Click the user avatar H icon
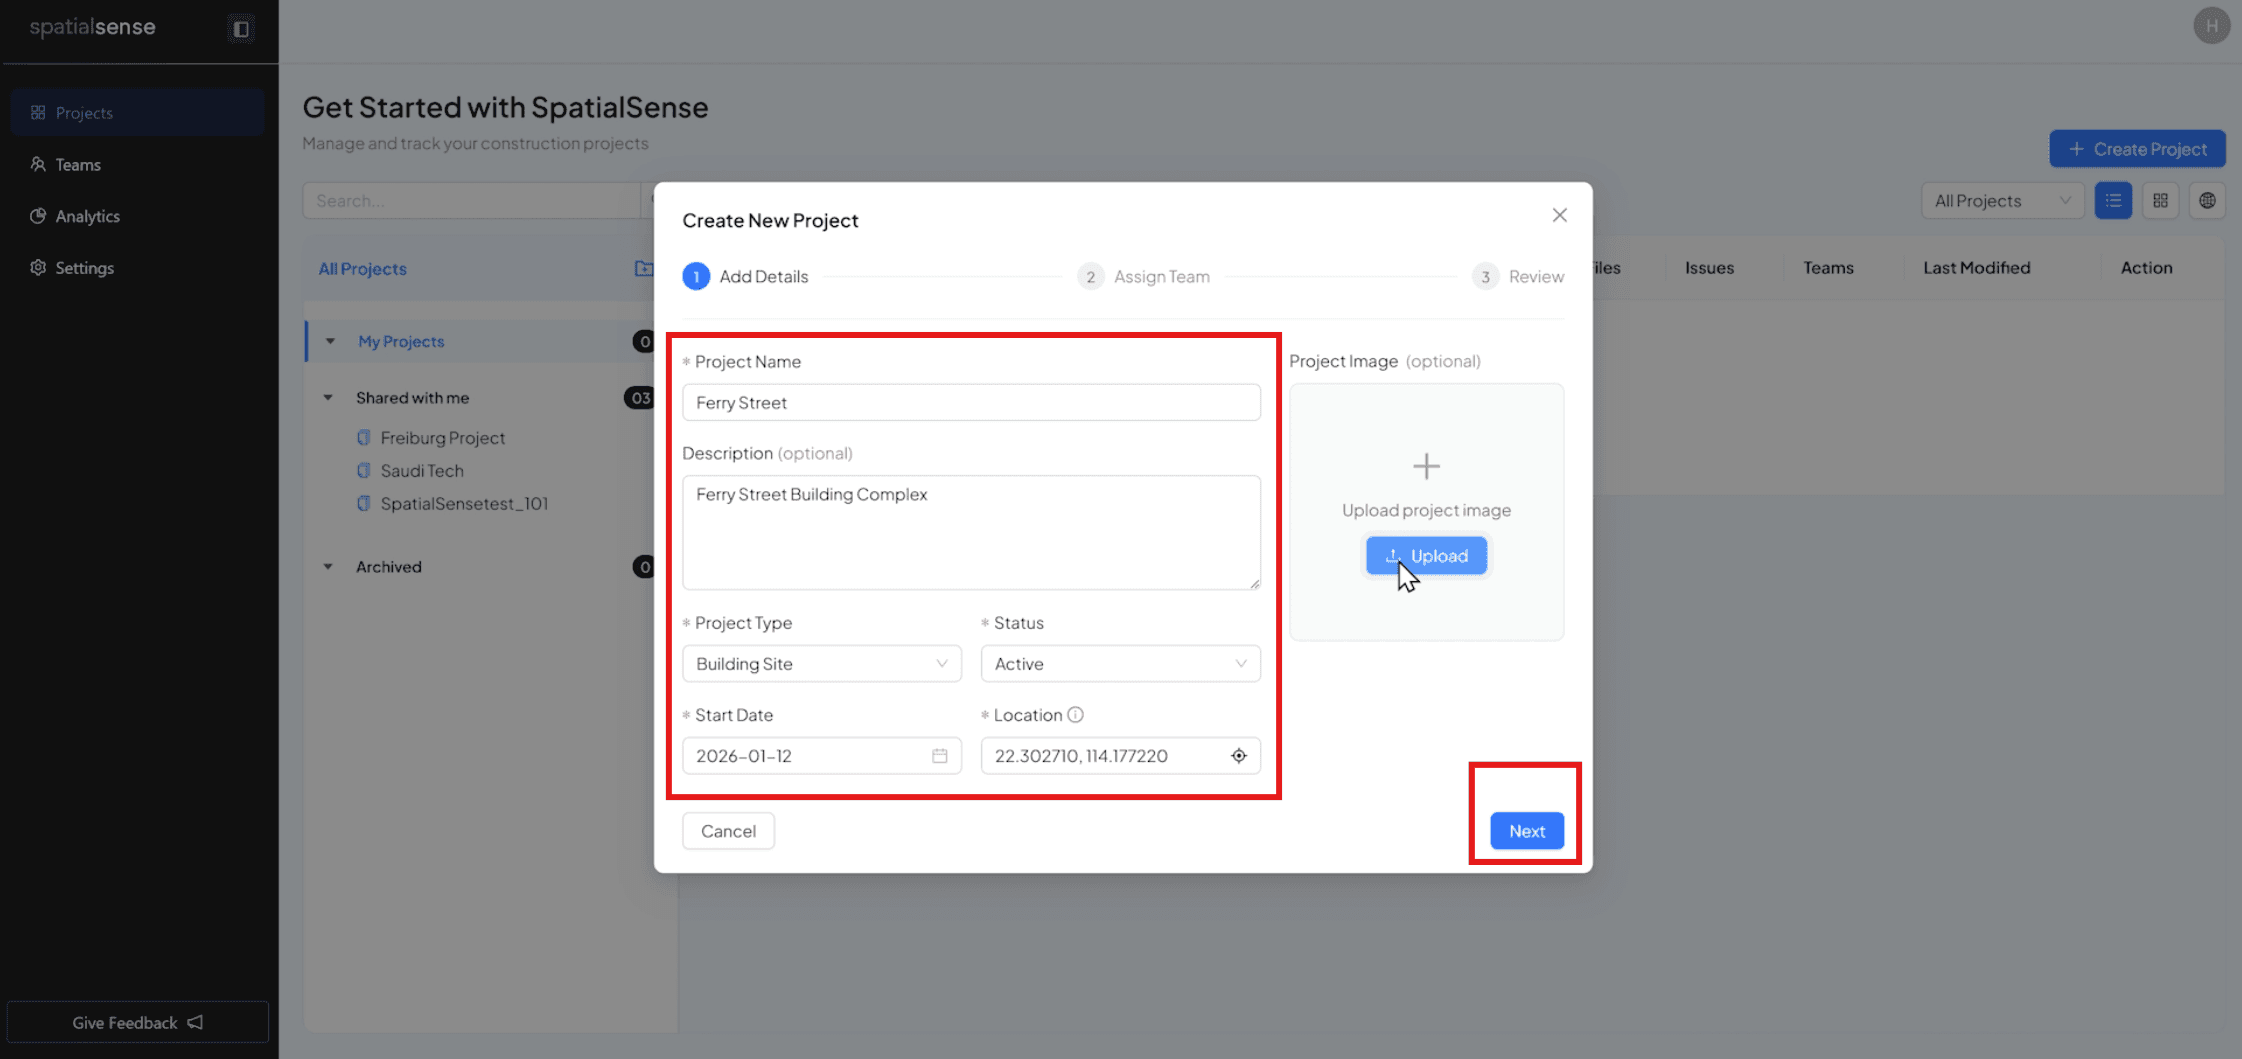This screenshot has height=1059, width=2242. coord(2211,26)
